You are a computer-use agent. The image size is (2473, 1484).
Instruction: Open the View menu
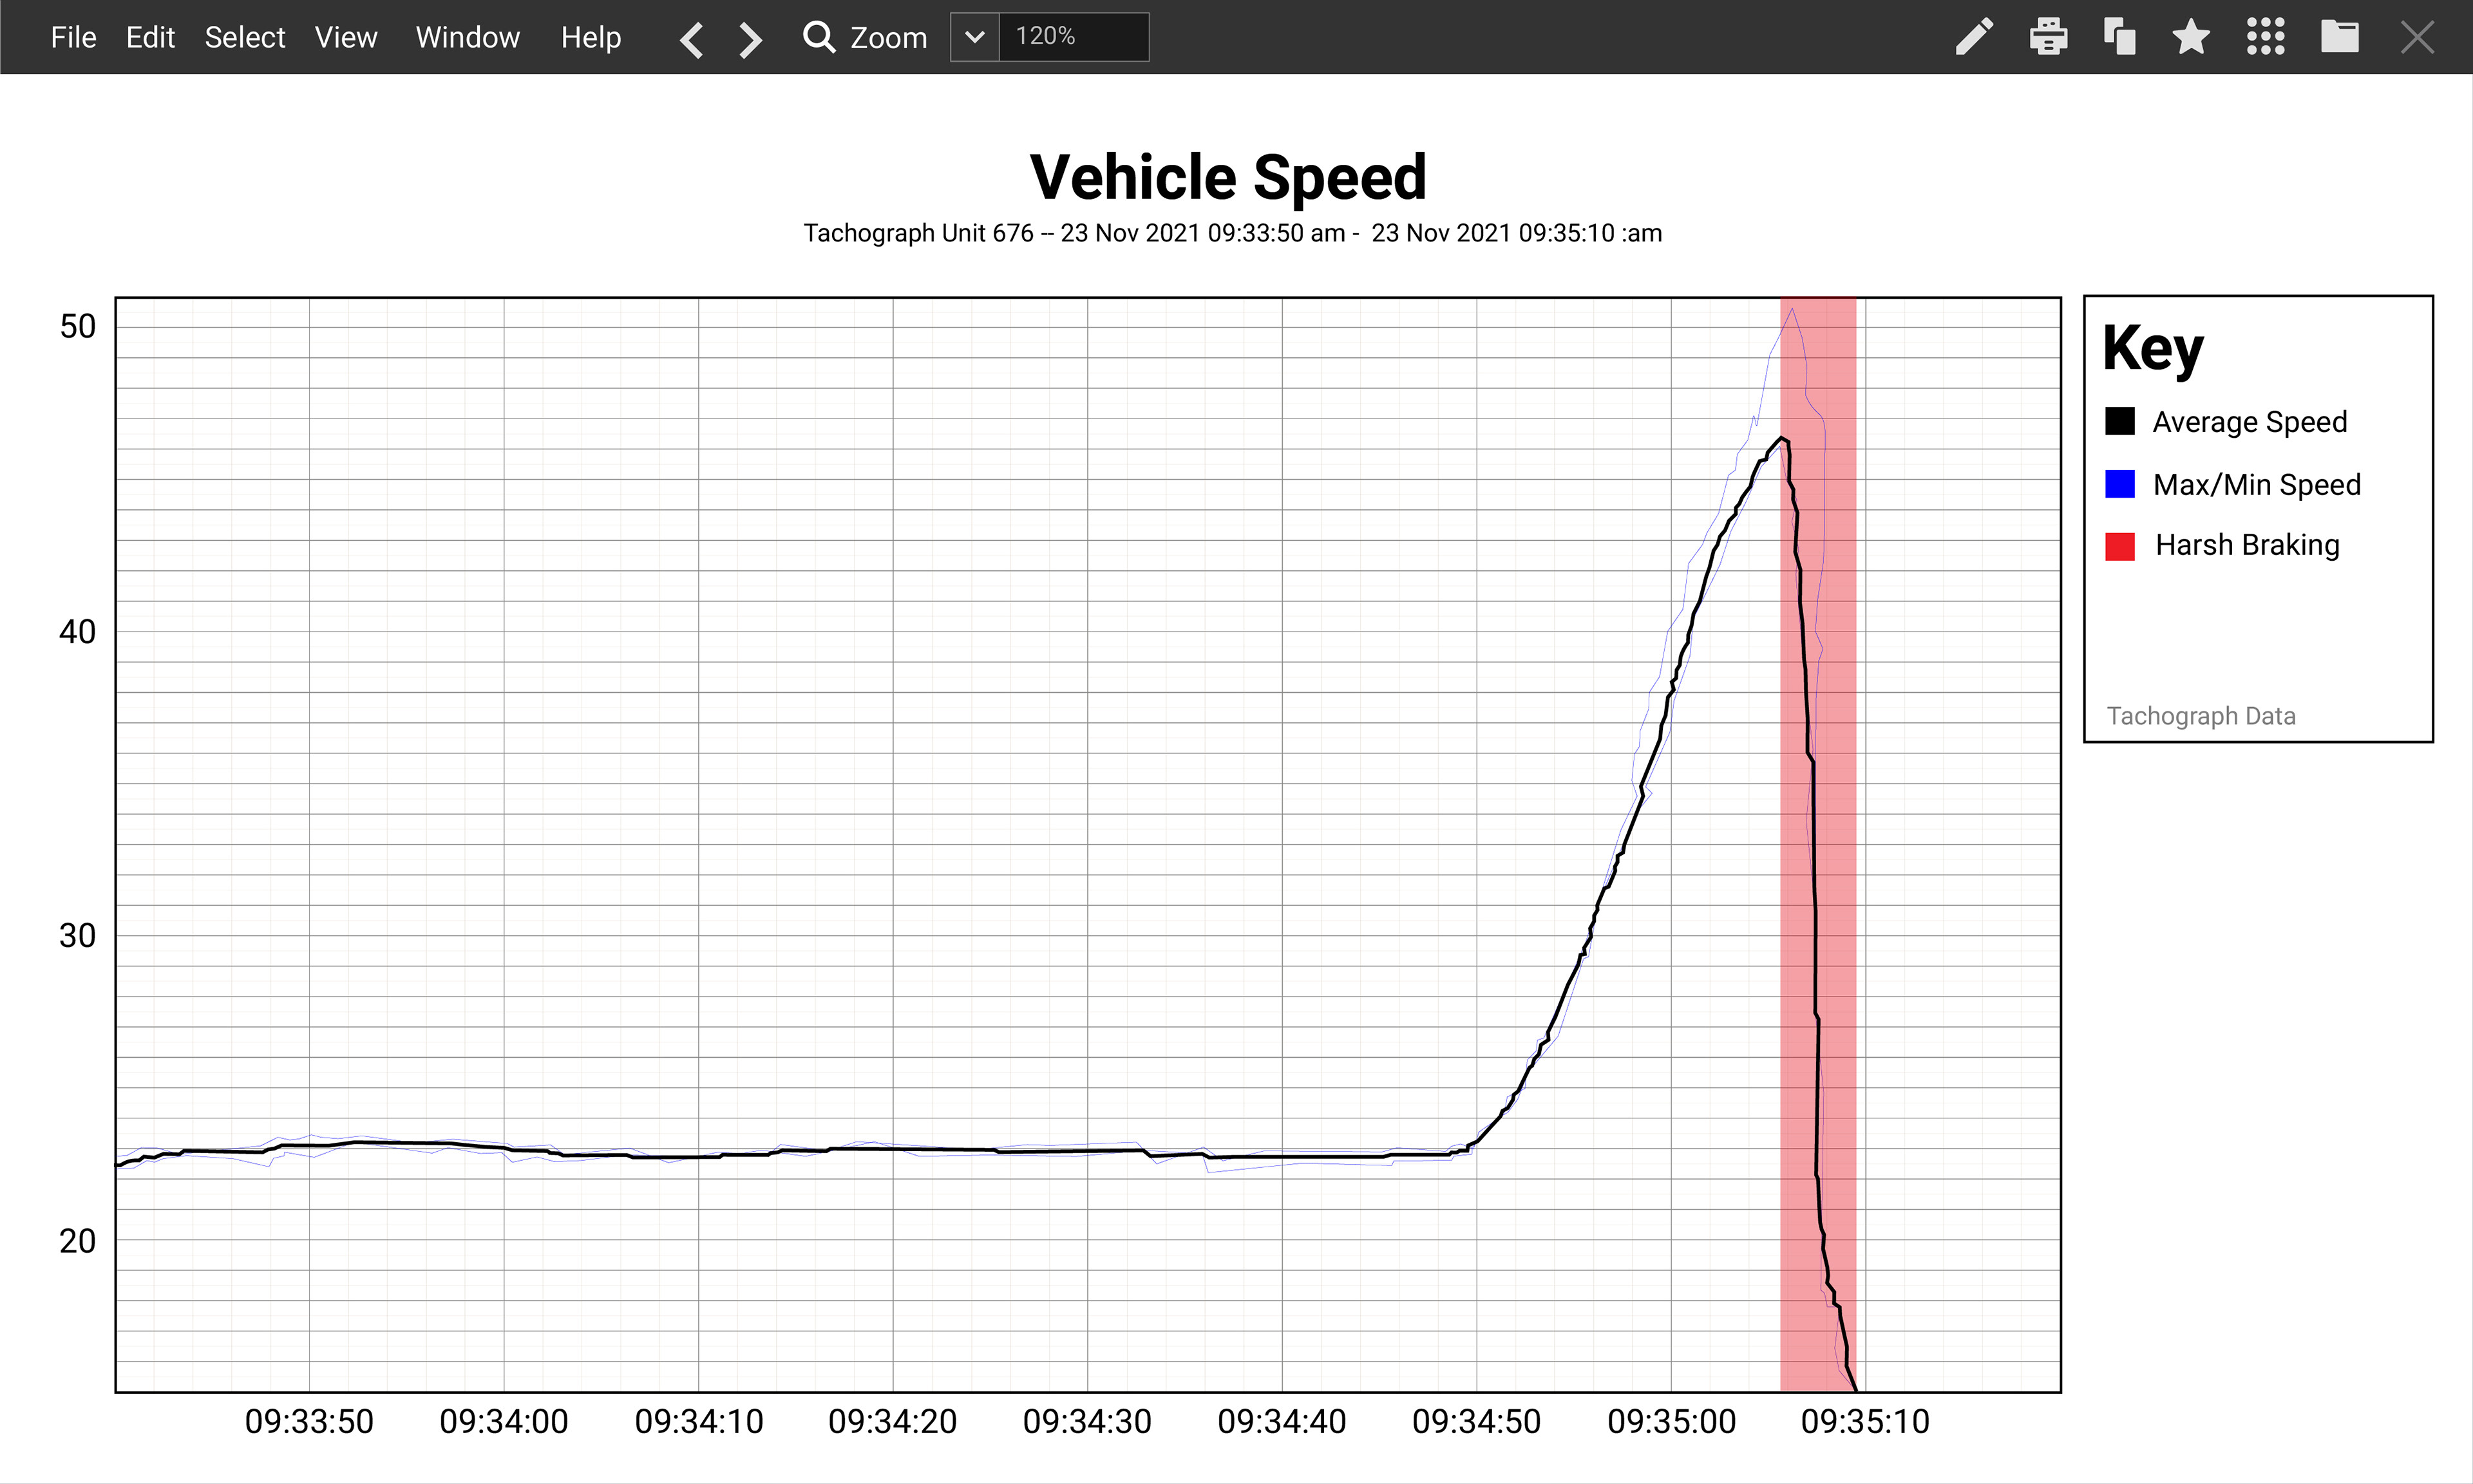tap(346, 37)
